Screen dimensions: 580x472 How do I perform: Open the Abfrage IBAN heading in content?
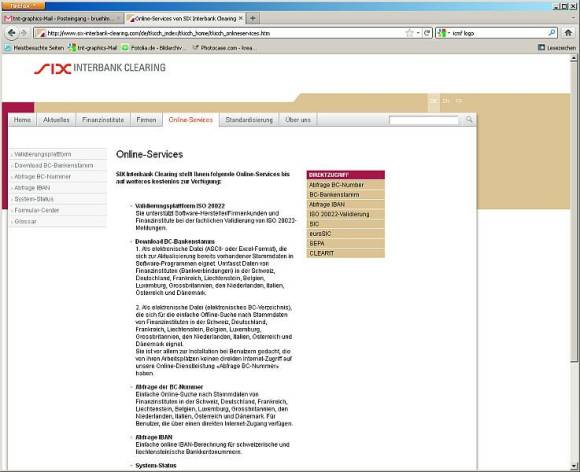click(x=154, y=437)
